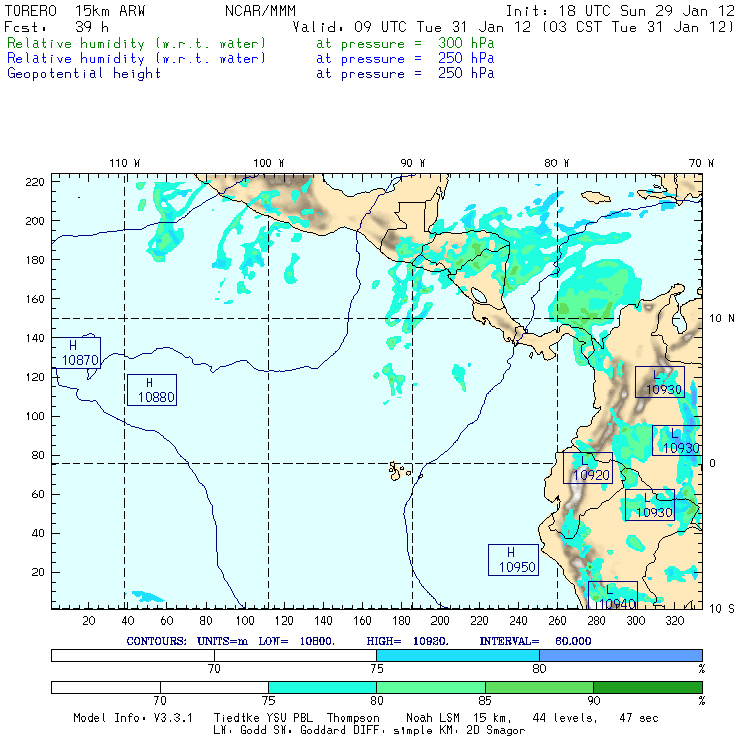
Task: Click the blue 'Relative humidity (w.r.t. water)' legend line
Action: click(136, 59)
